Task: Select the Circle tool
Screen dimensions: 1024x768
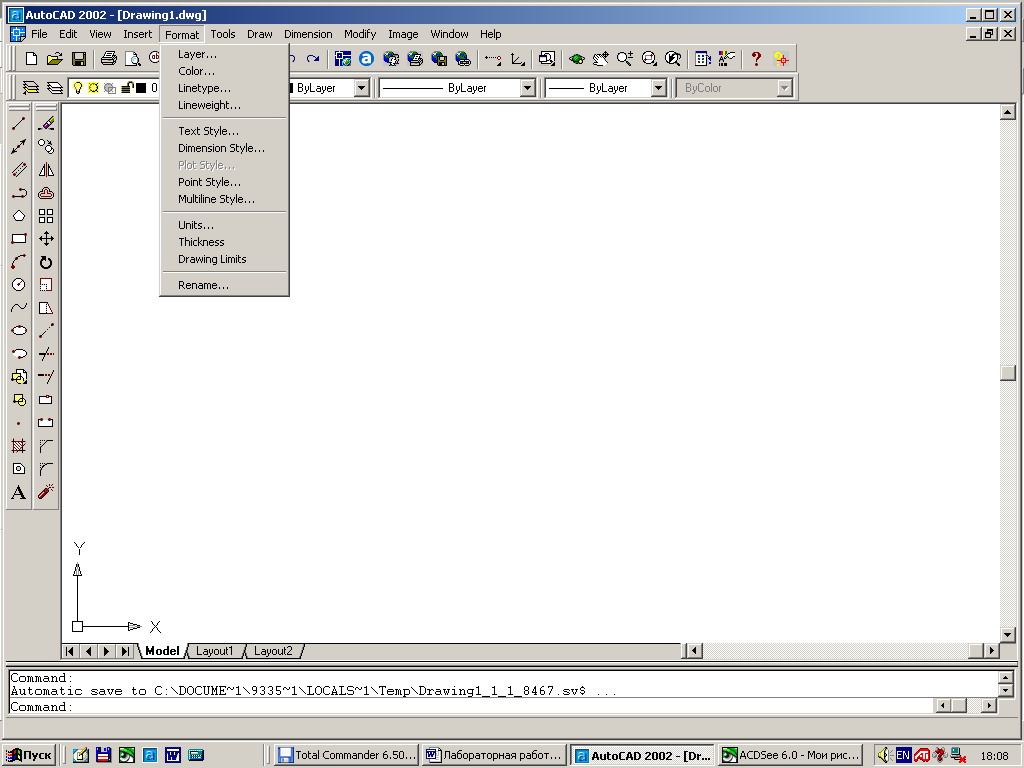Action: [19, 285]
